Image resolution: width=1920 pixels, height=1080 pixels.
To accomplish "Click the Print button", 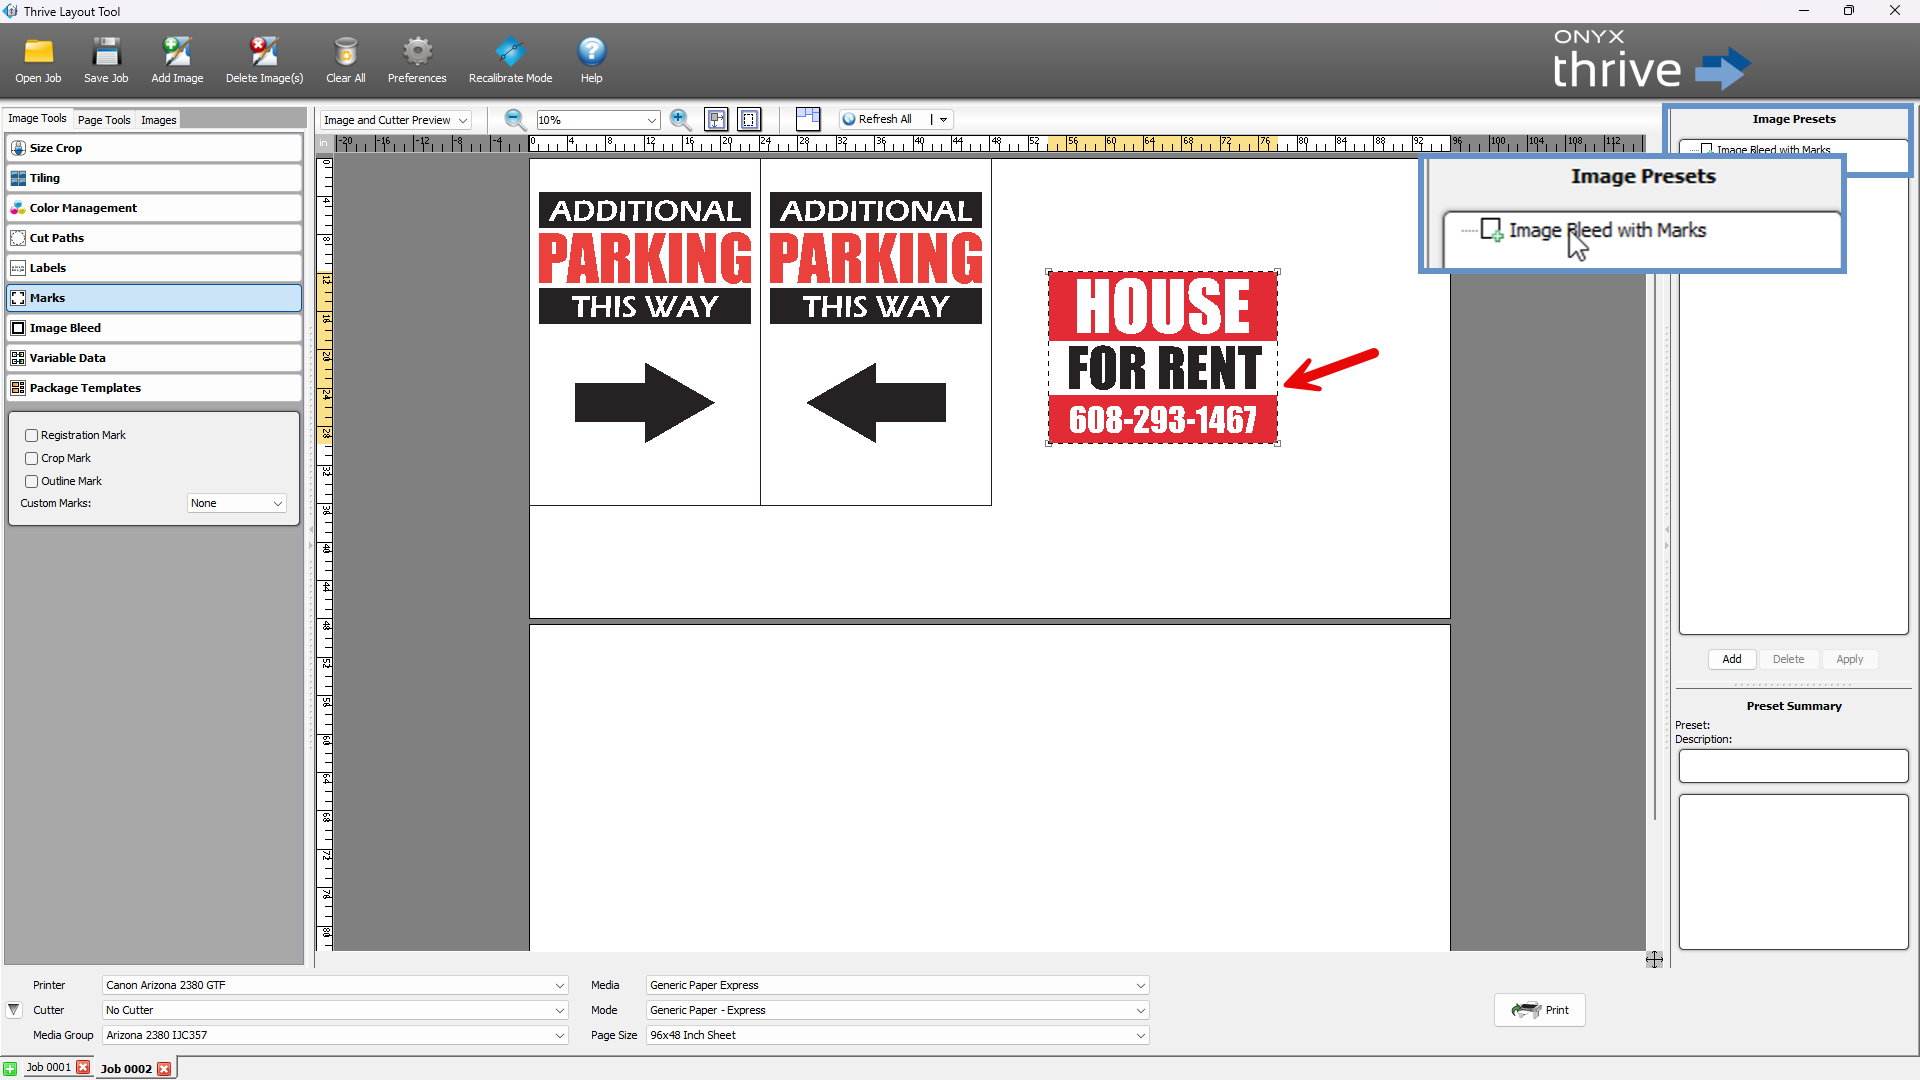I will click(1540, 1010).
